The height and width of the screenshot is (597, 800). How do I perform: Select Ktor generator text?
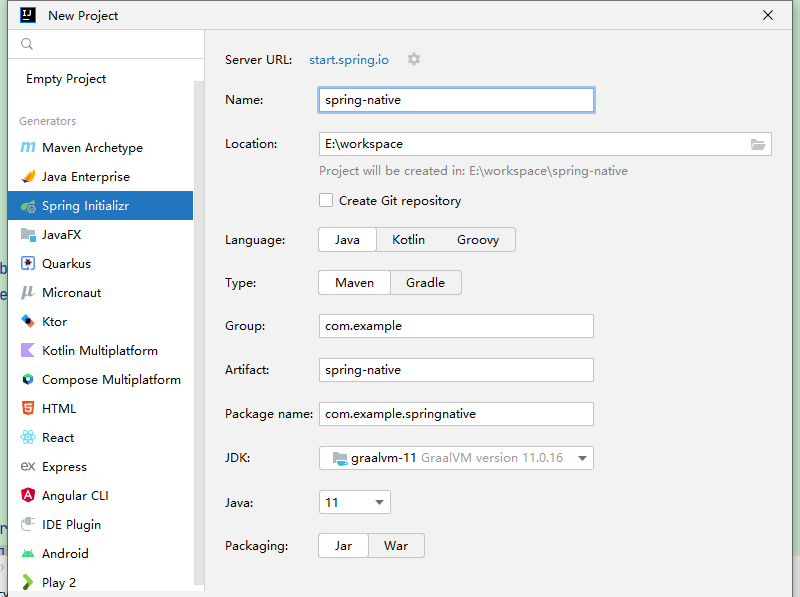pyautogui.click(x=55, y=322)
